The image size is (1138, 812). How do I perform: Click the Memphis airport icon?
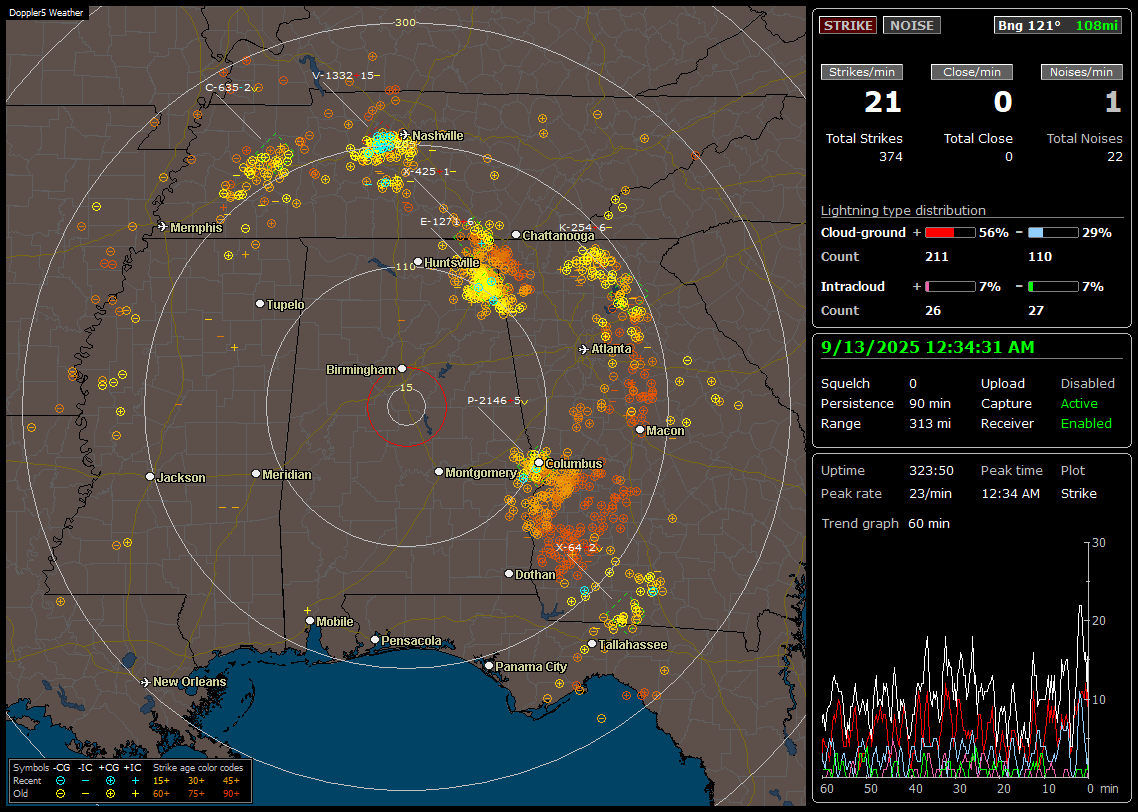point(163,227)
